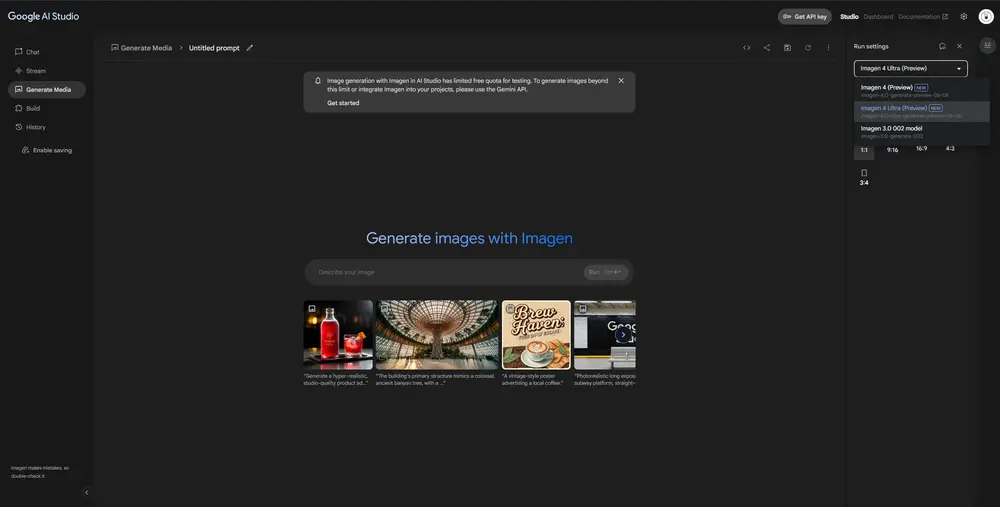Select the 4:3 aspect ratio
Screen dimensions: 1000x507
point(950,149)
